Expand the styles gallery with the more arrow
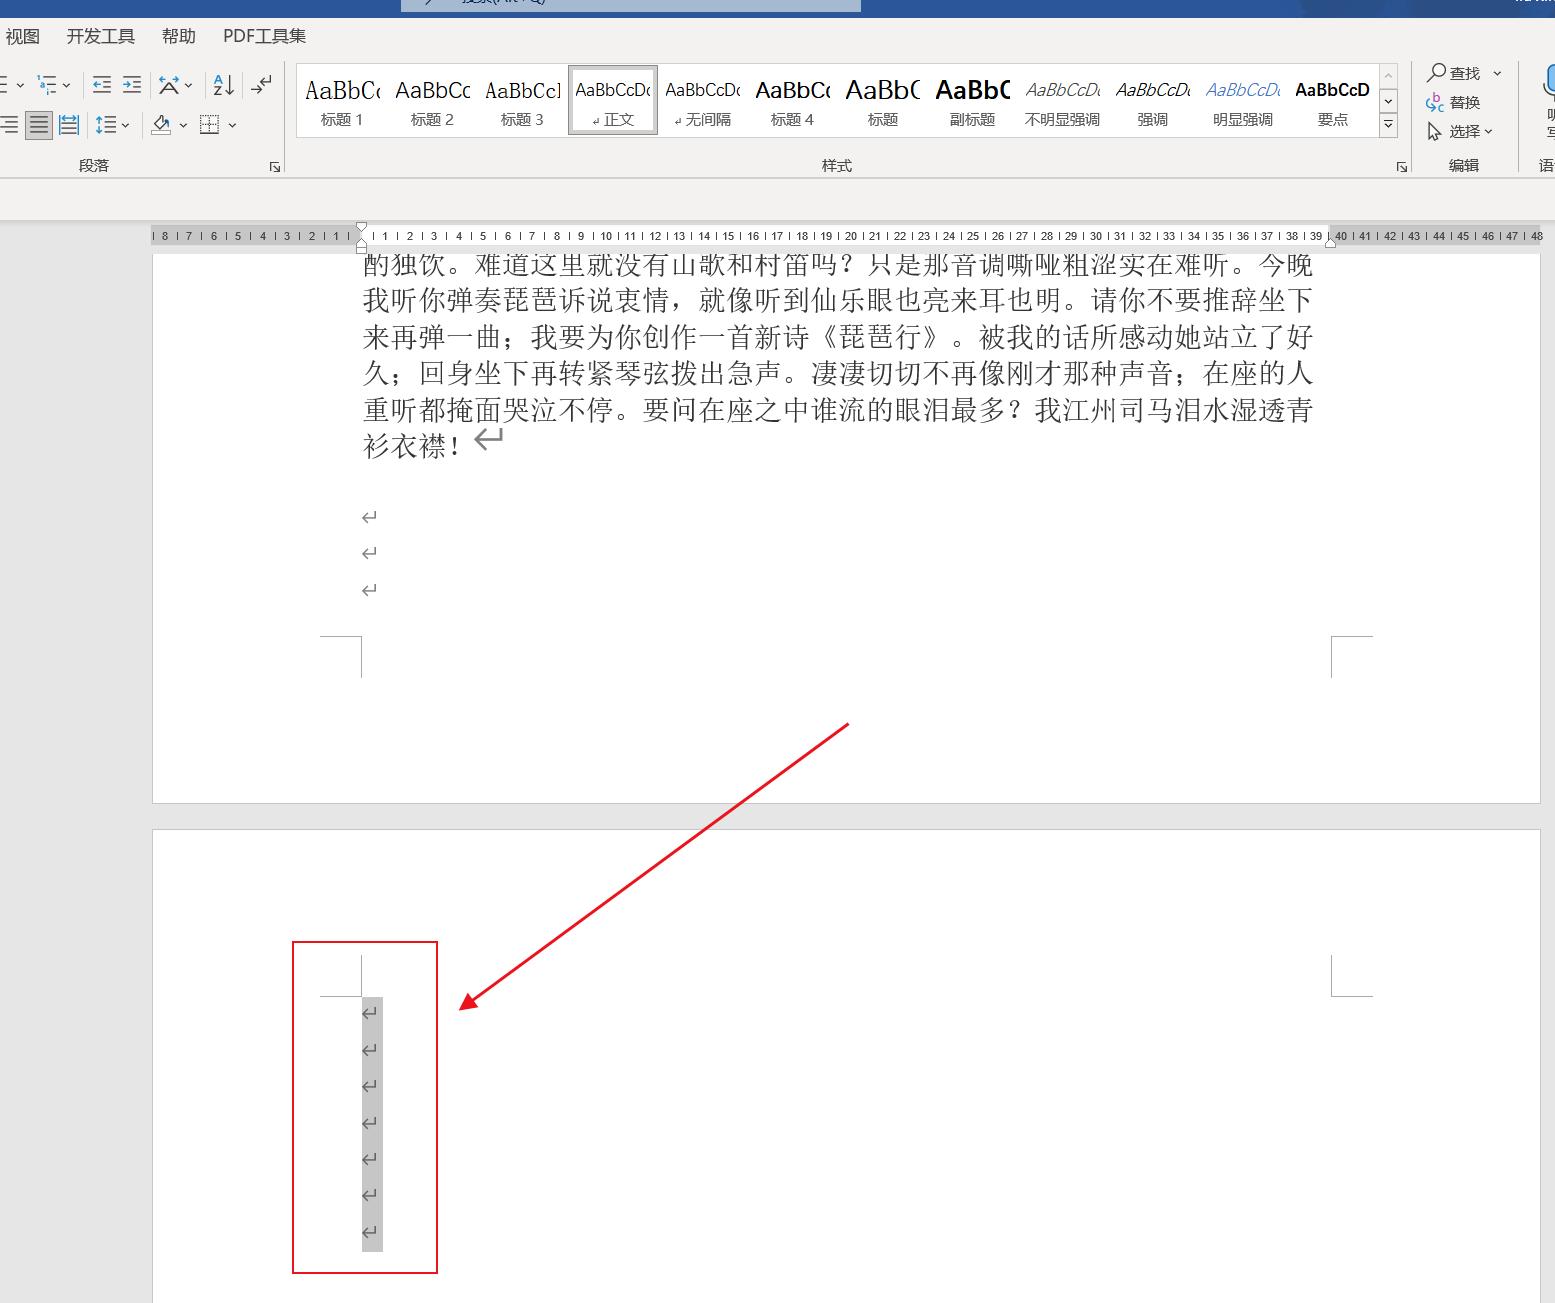 (1388, 123)
